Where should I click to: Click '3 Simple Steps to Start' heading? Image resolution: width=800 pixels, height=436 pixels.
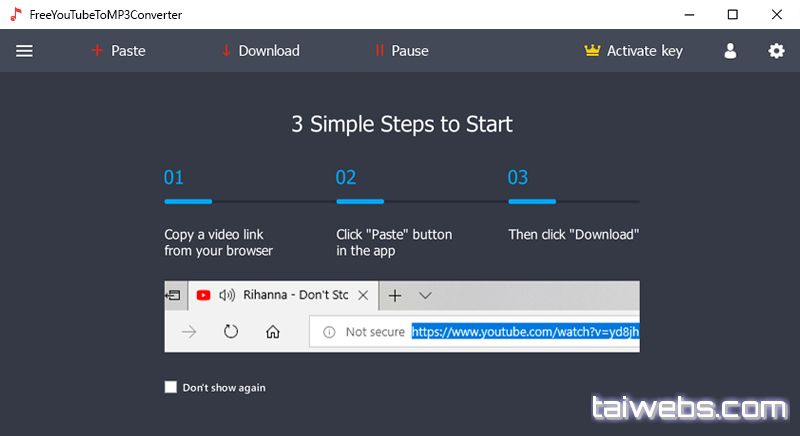[402, 124]
